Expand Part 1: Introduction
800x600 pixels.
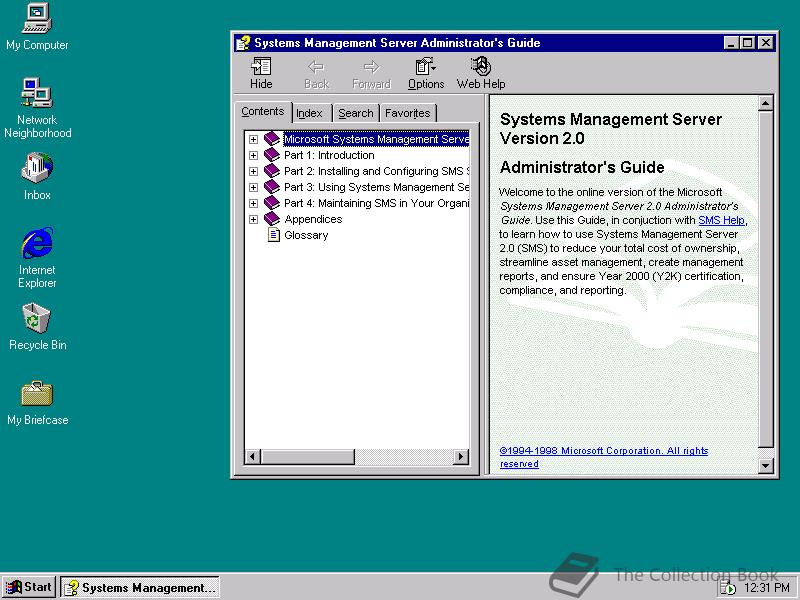(253, 155)
